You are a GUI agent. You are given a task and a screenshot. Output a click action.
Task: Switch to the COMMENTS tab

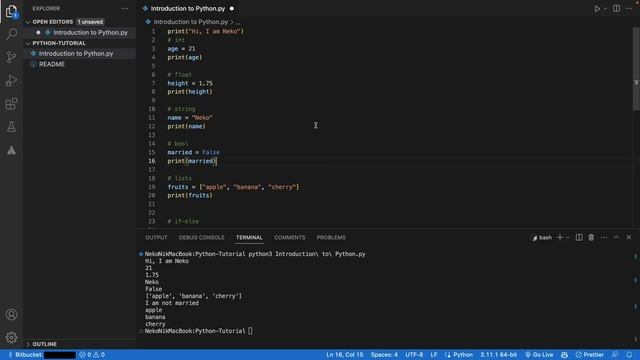[289, 238]
